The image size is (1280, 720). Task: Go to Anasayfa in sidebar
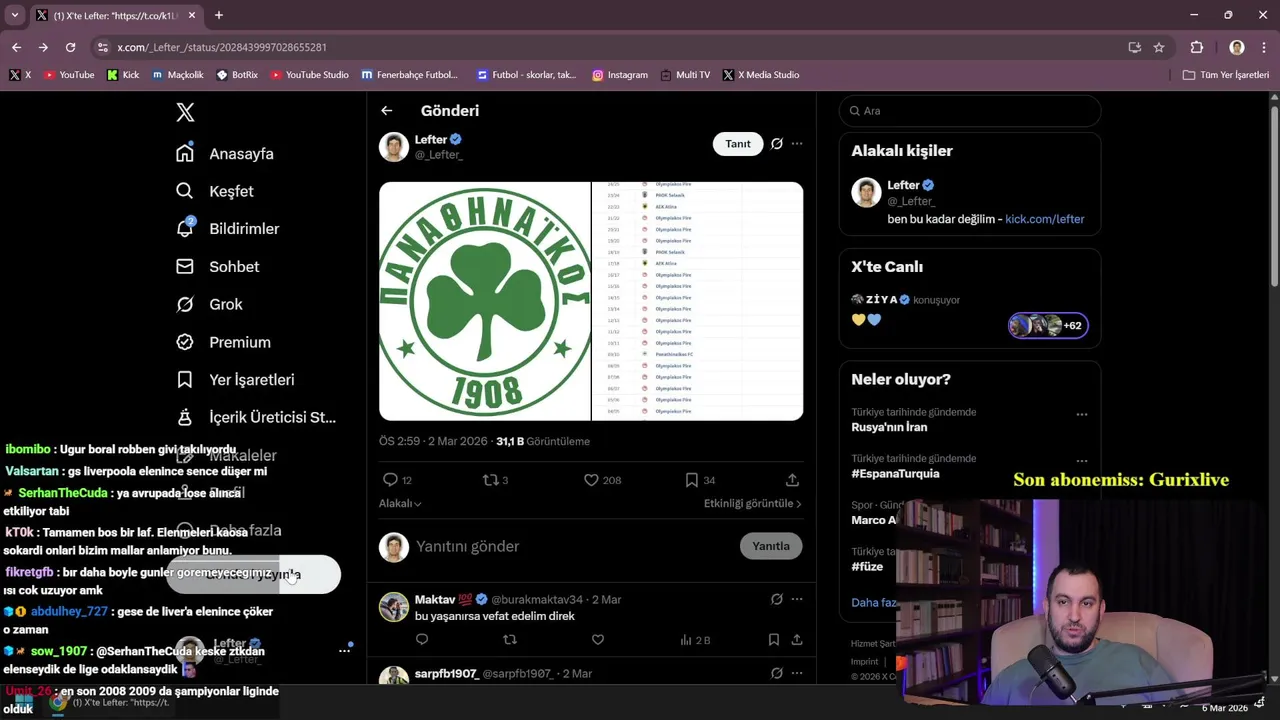[x=225, y=153]
